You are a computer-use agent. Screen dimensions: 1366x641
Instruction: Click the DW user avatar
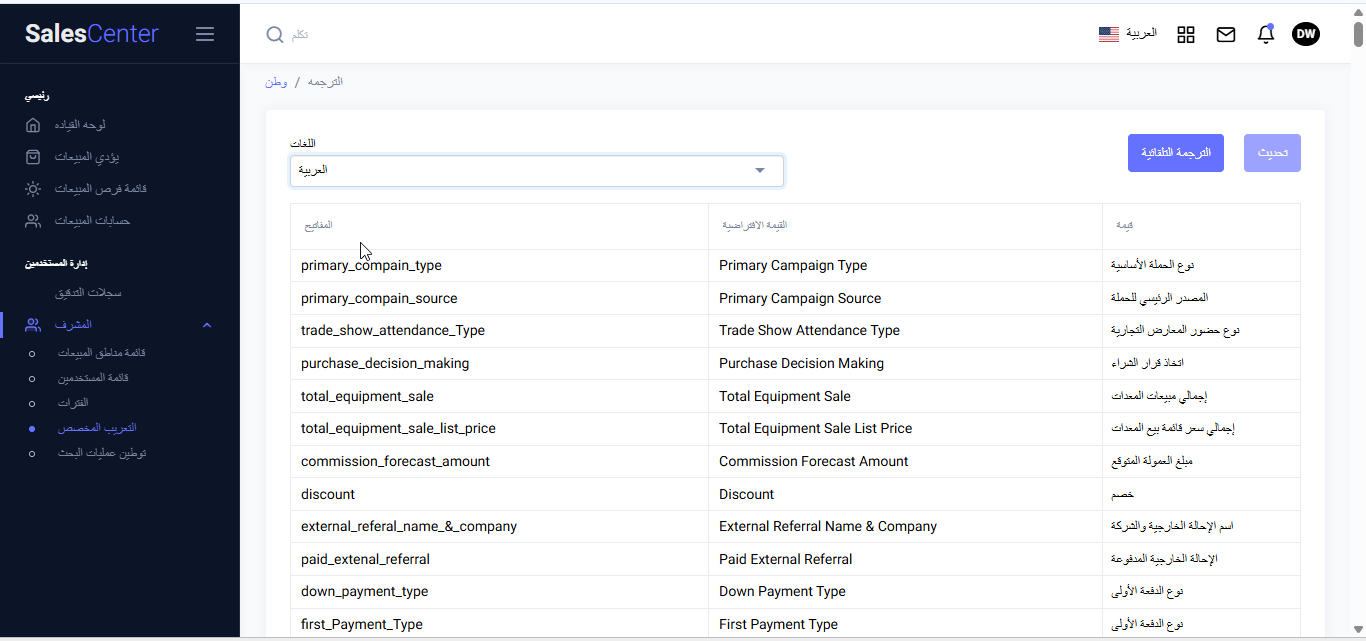1306,35
